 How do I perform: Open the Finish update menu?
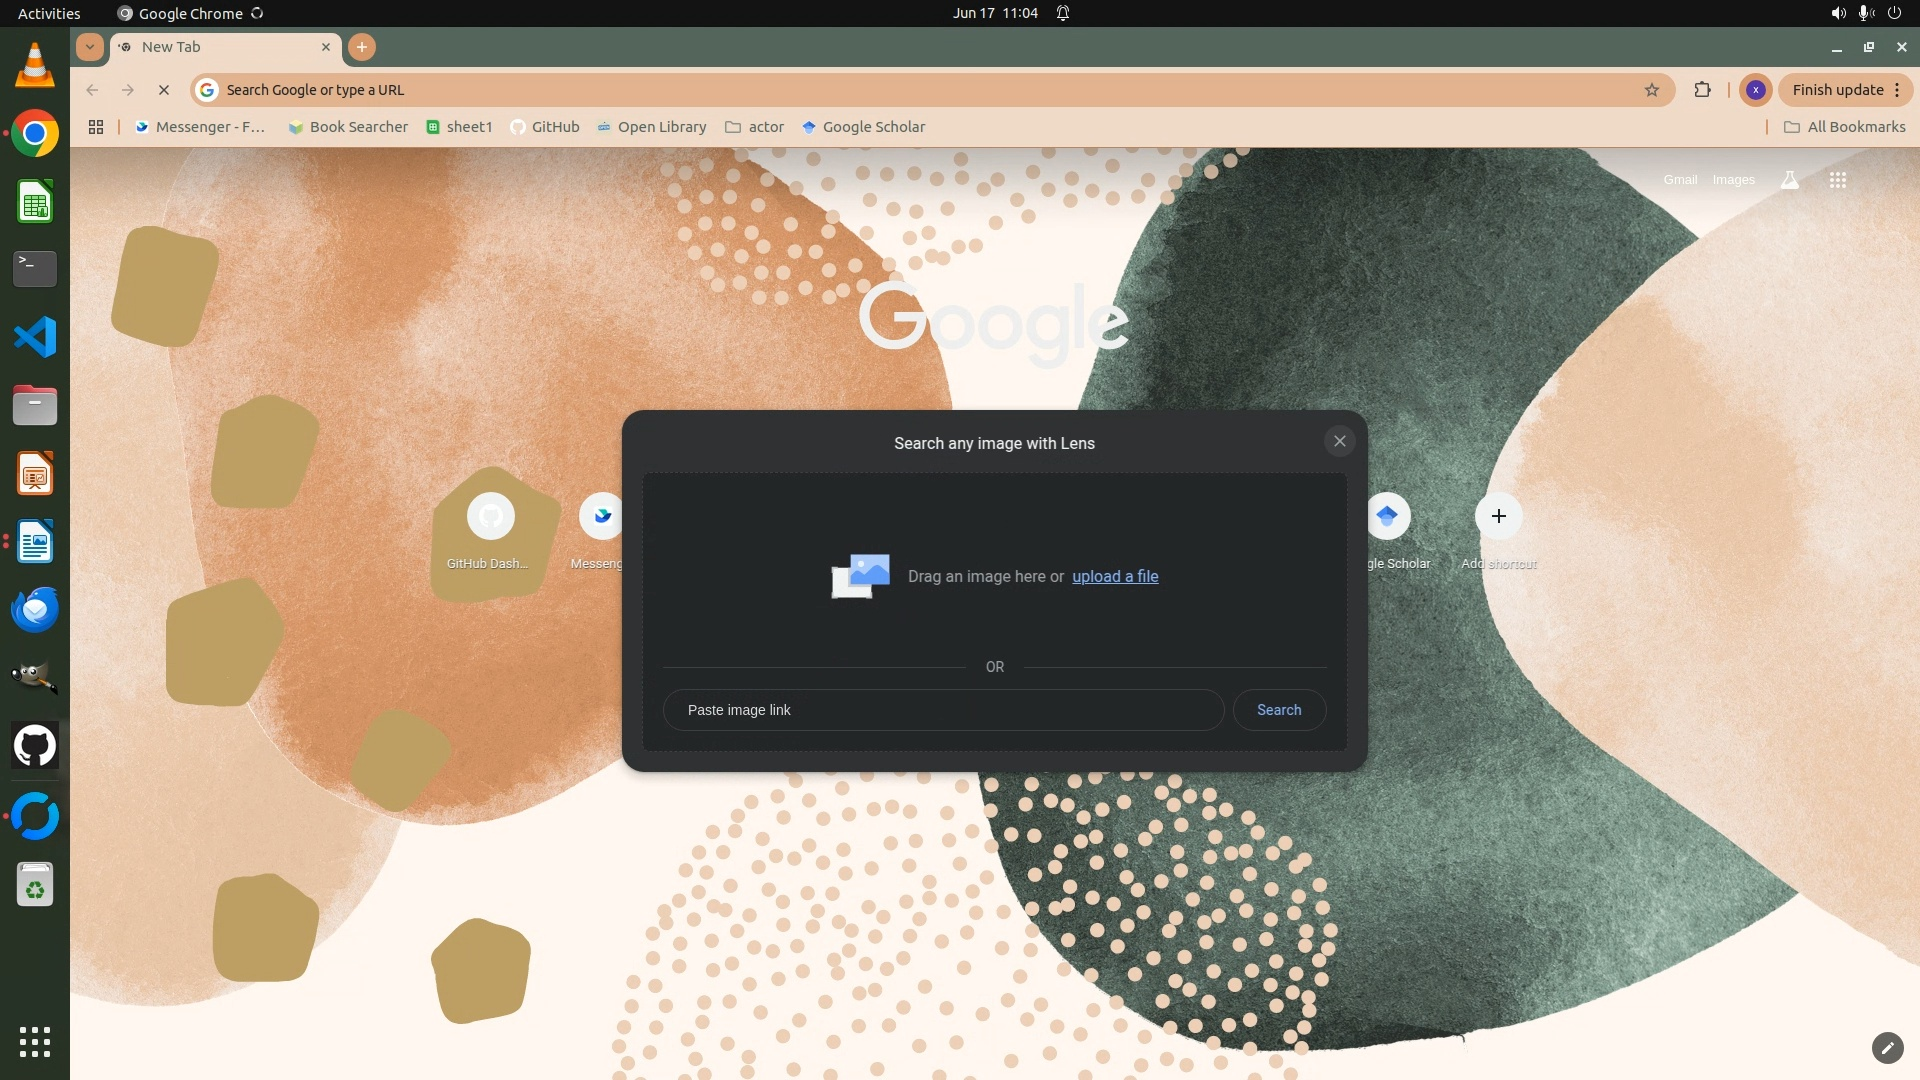pos(1845,90)
